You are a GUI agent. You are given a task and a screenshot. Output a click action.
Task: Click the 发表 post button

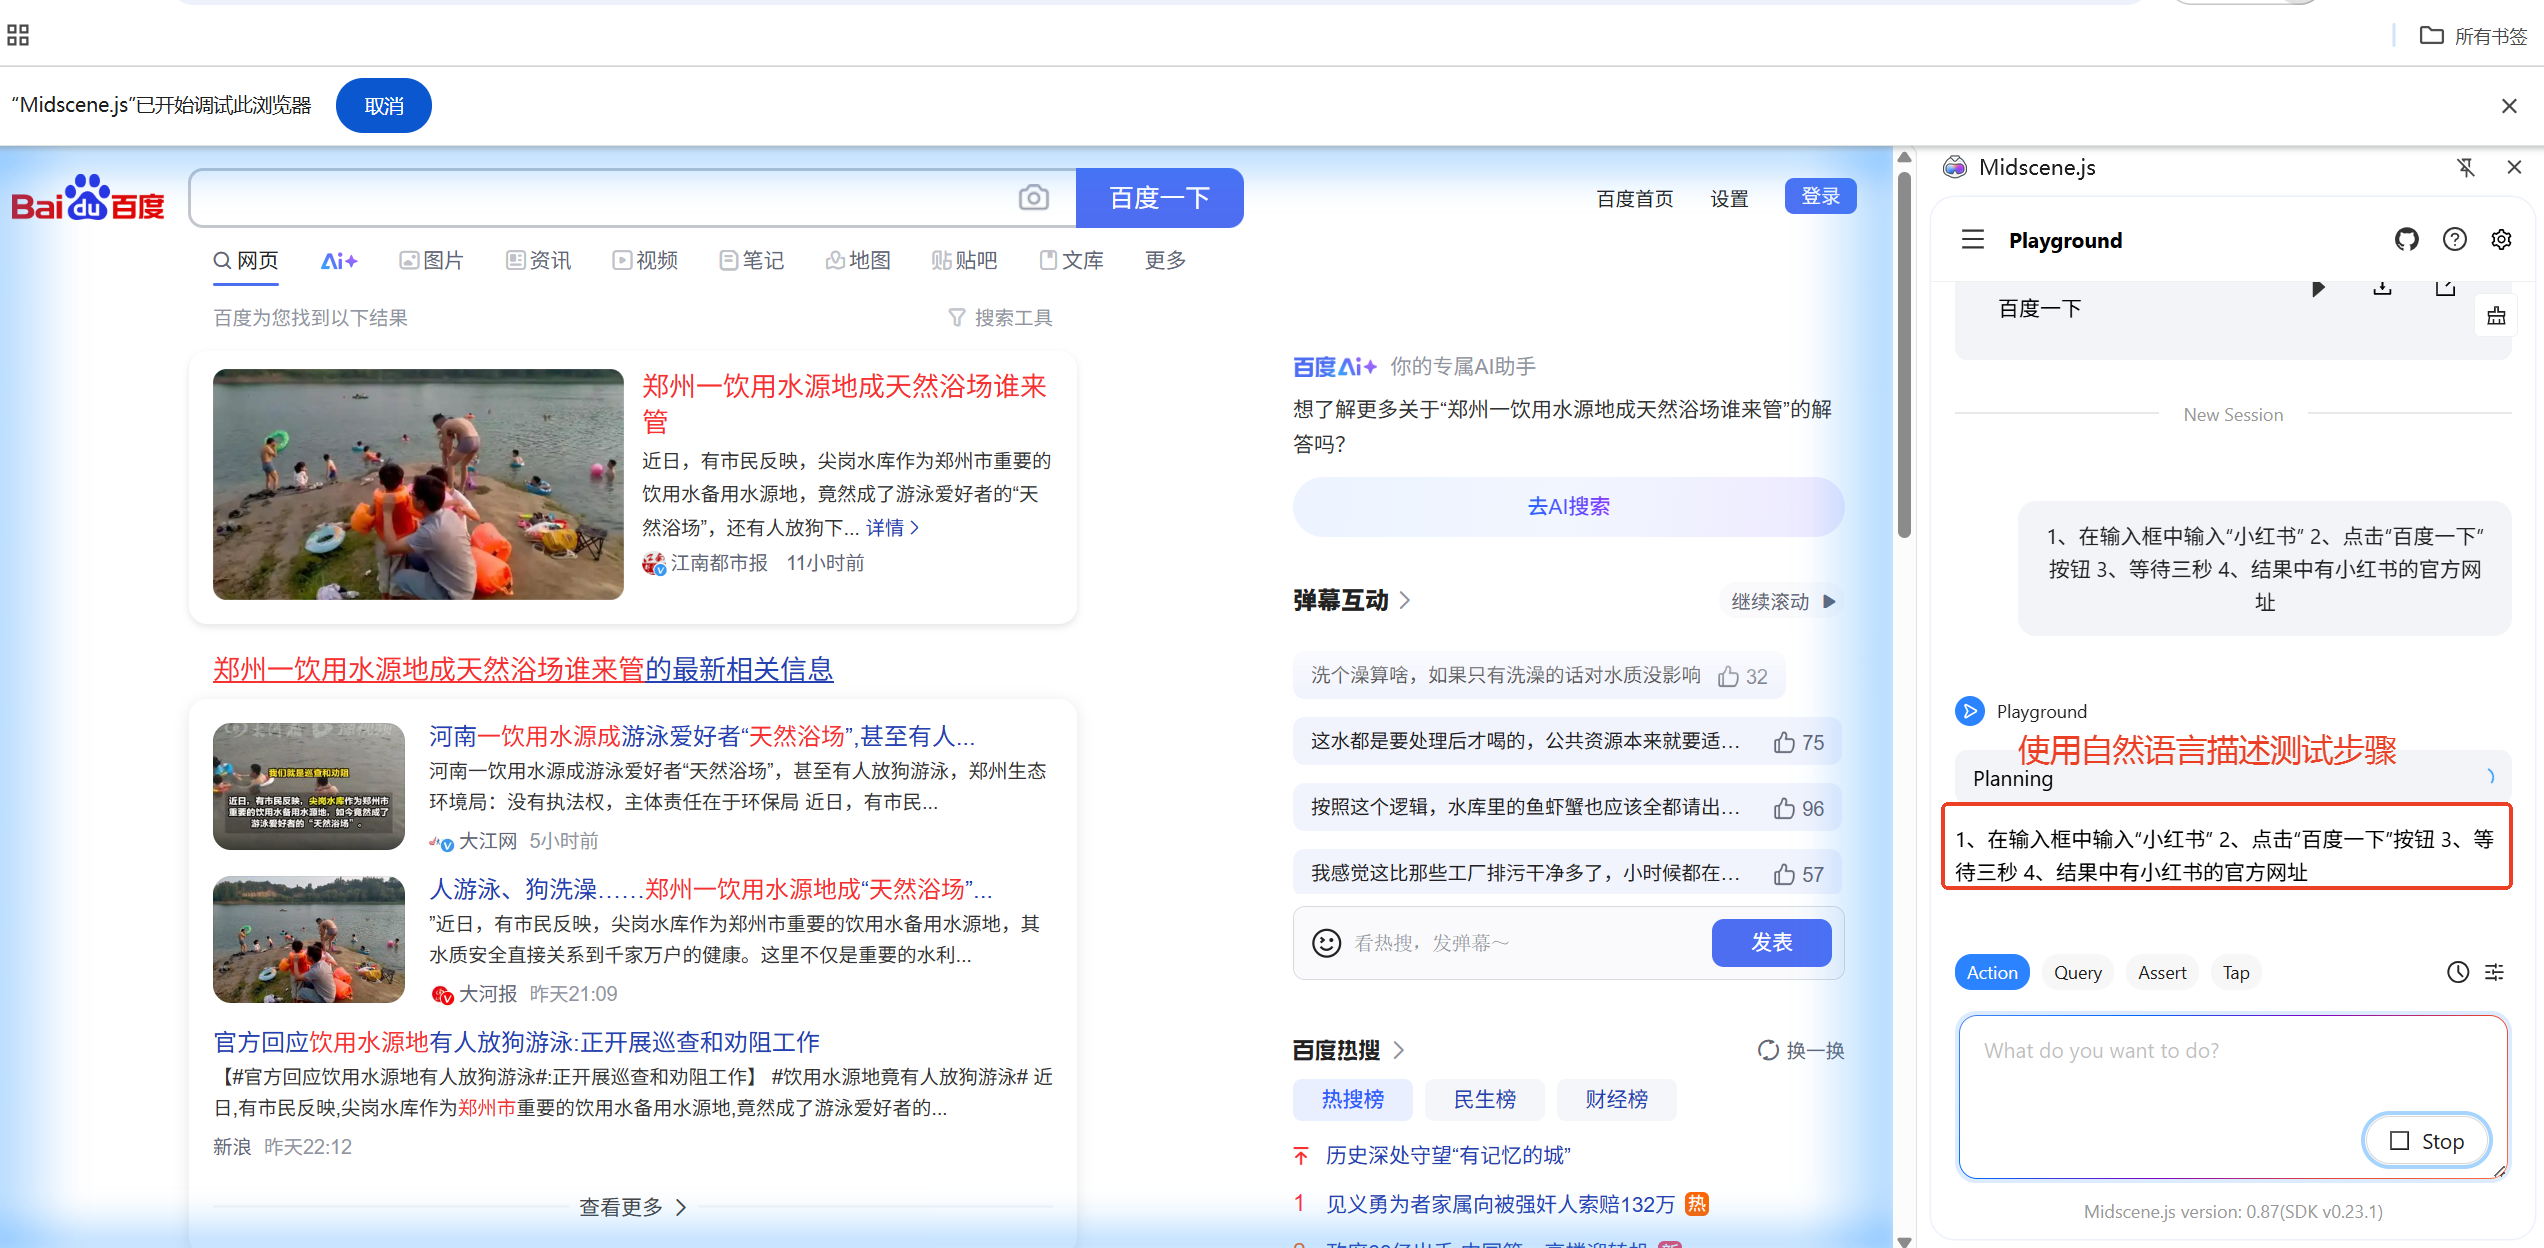1771,943
